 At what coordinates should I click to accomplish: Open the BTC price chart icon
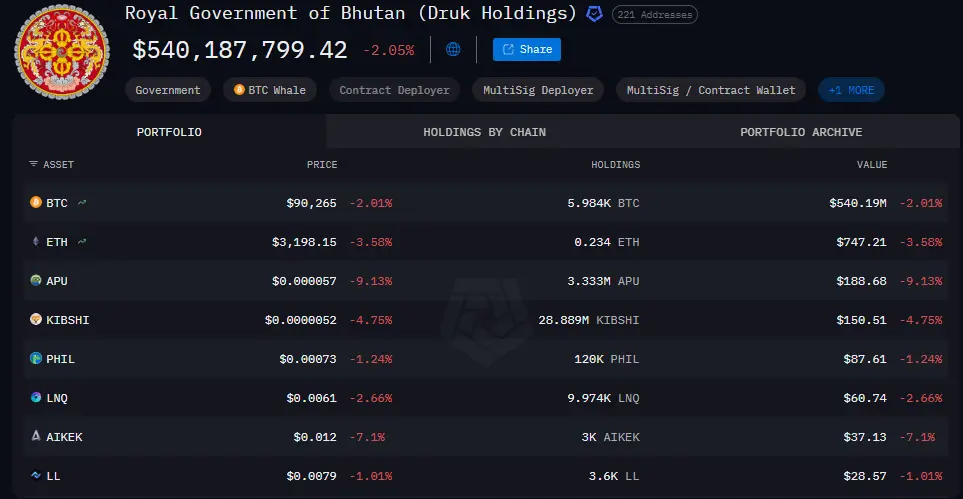82,203
